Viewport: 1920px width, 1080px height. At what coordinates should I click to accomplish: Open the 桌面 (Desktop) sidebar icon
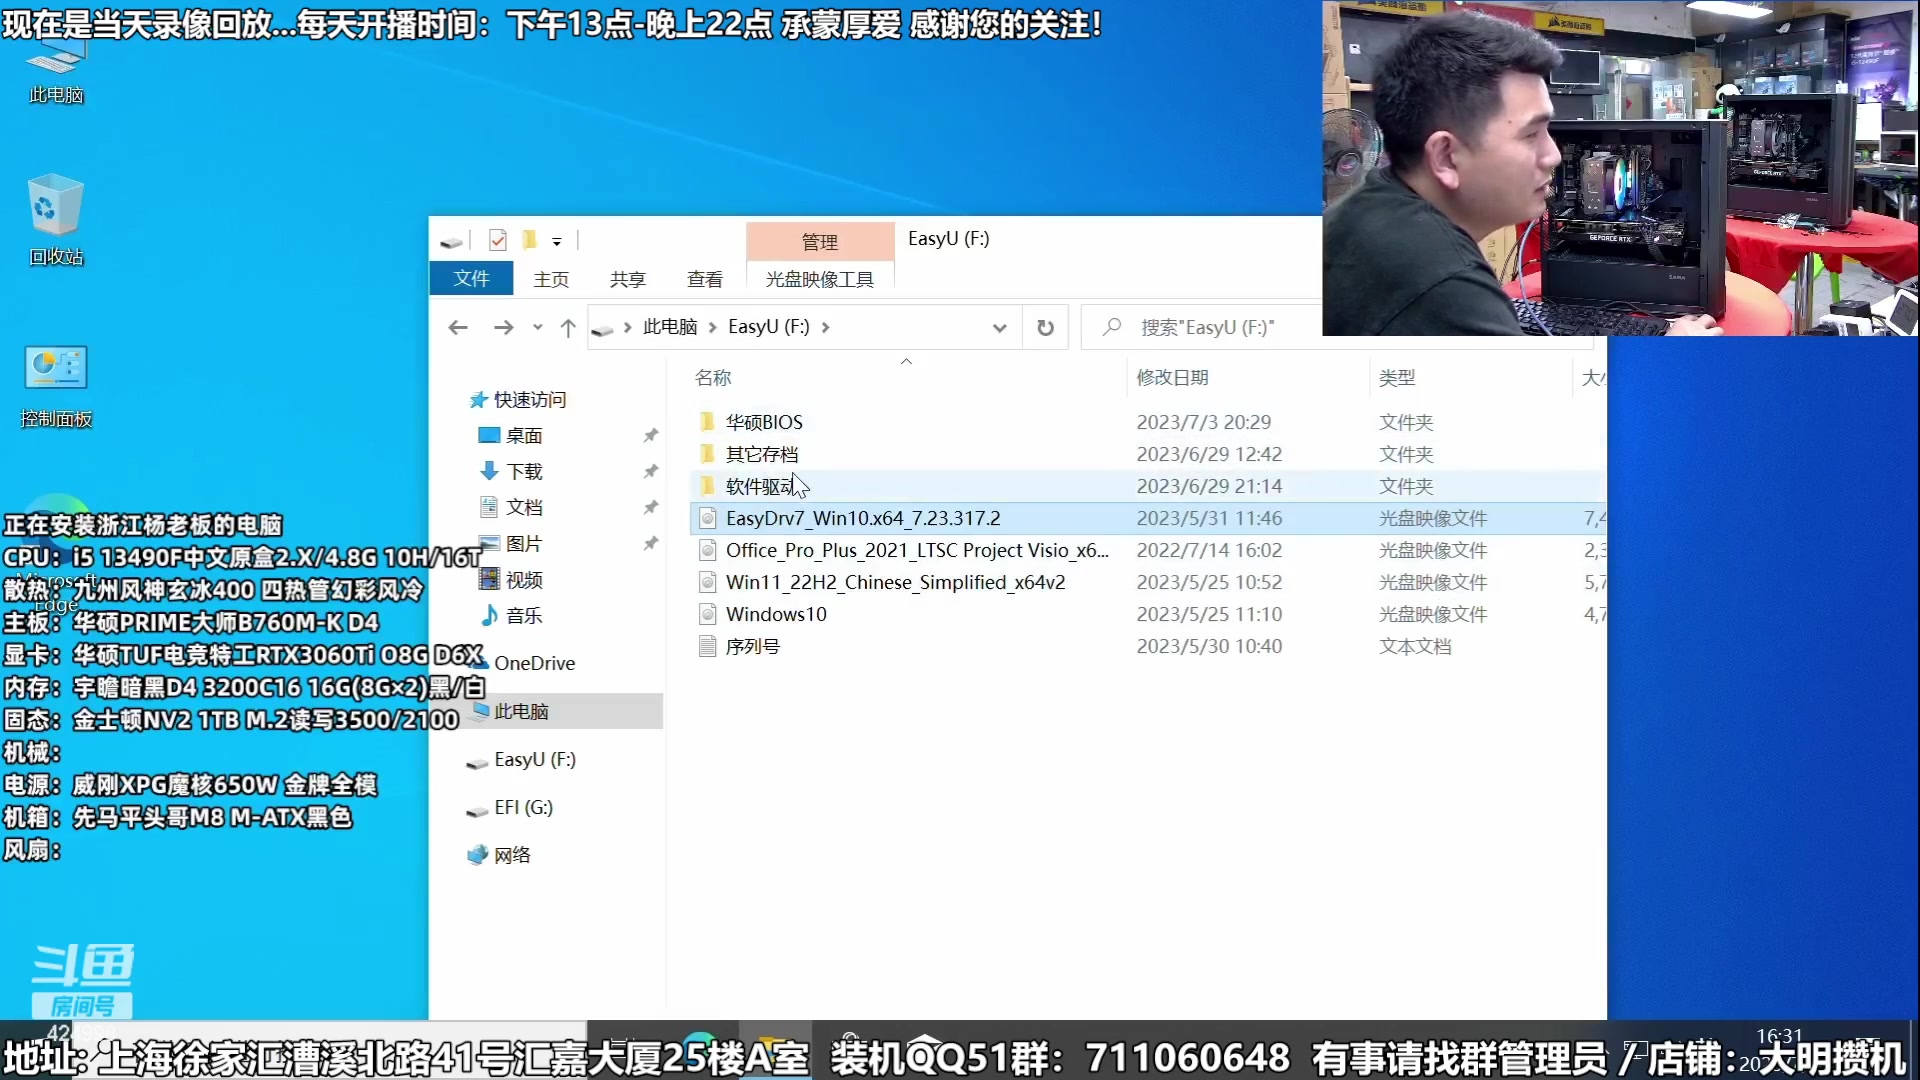pyautogui.click(x=525, y=435)
